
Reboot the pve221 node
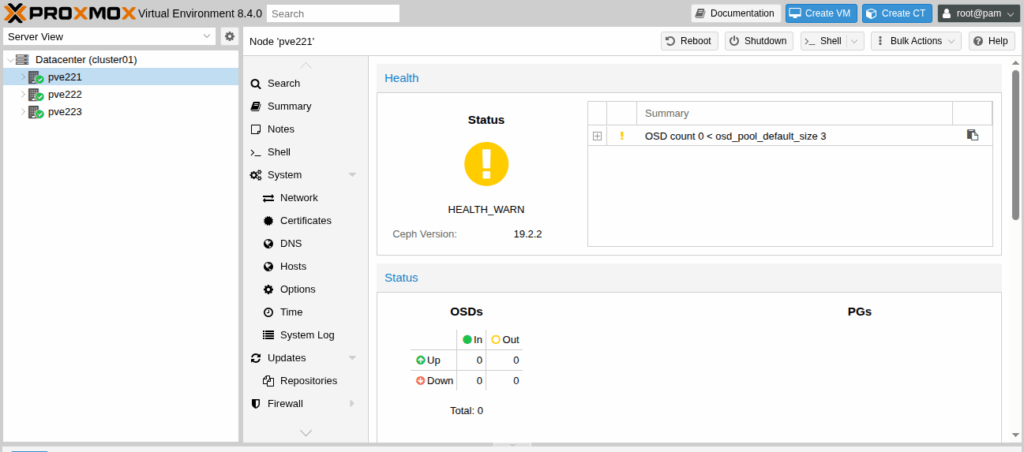(689, 41)
